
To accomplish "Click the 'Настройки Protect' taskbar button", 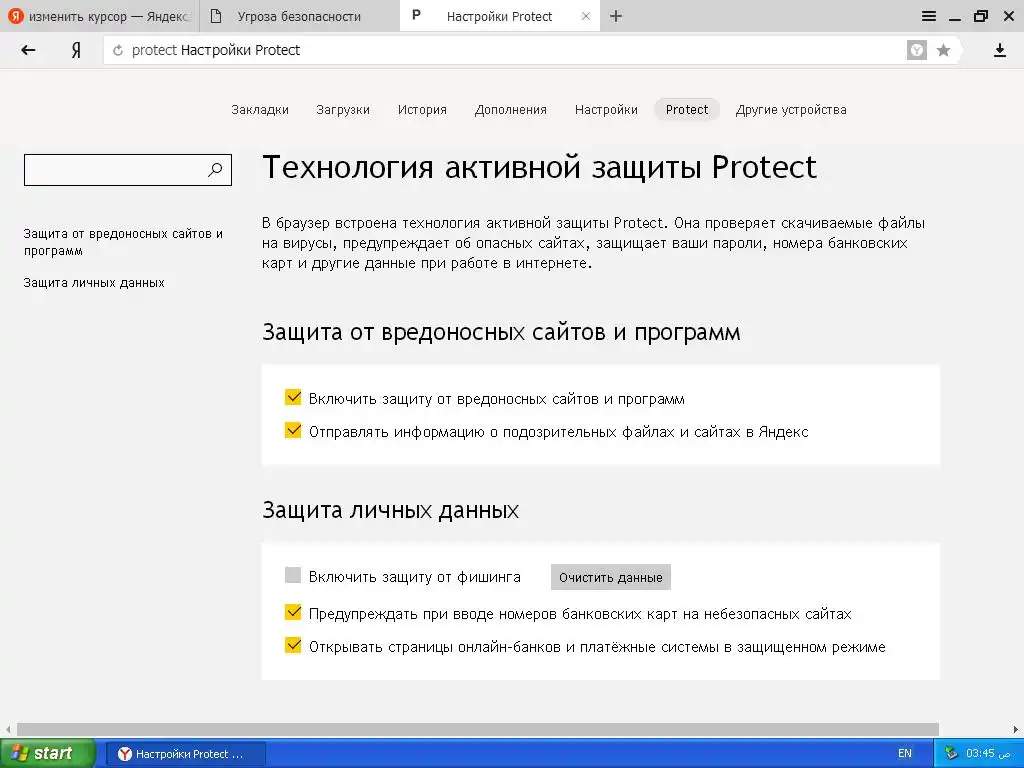I will tap(185, 754).
